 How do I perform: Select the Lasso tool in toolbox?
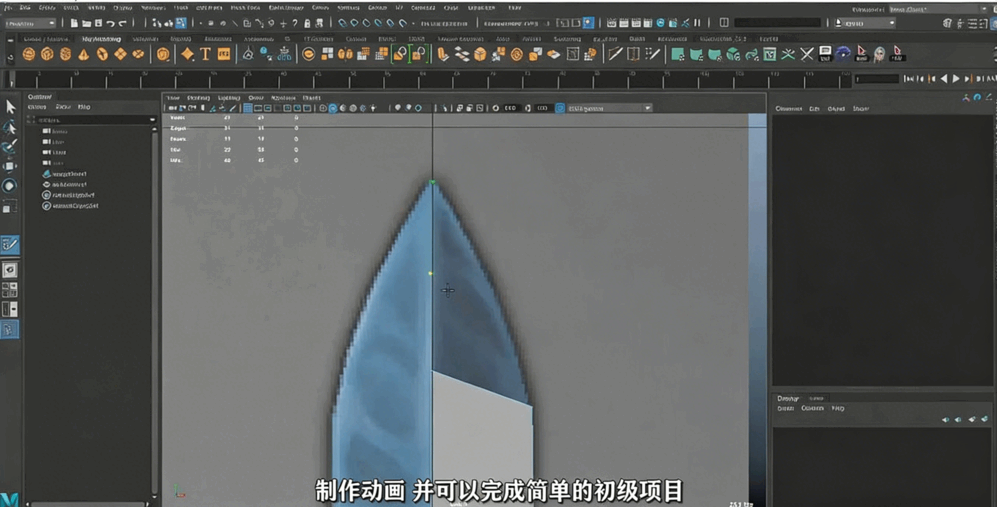pos(10,127)
